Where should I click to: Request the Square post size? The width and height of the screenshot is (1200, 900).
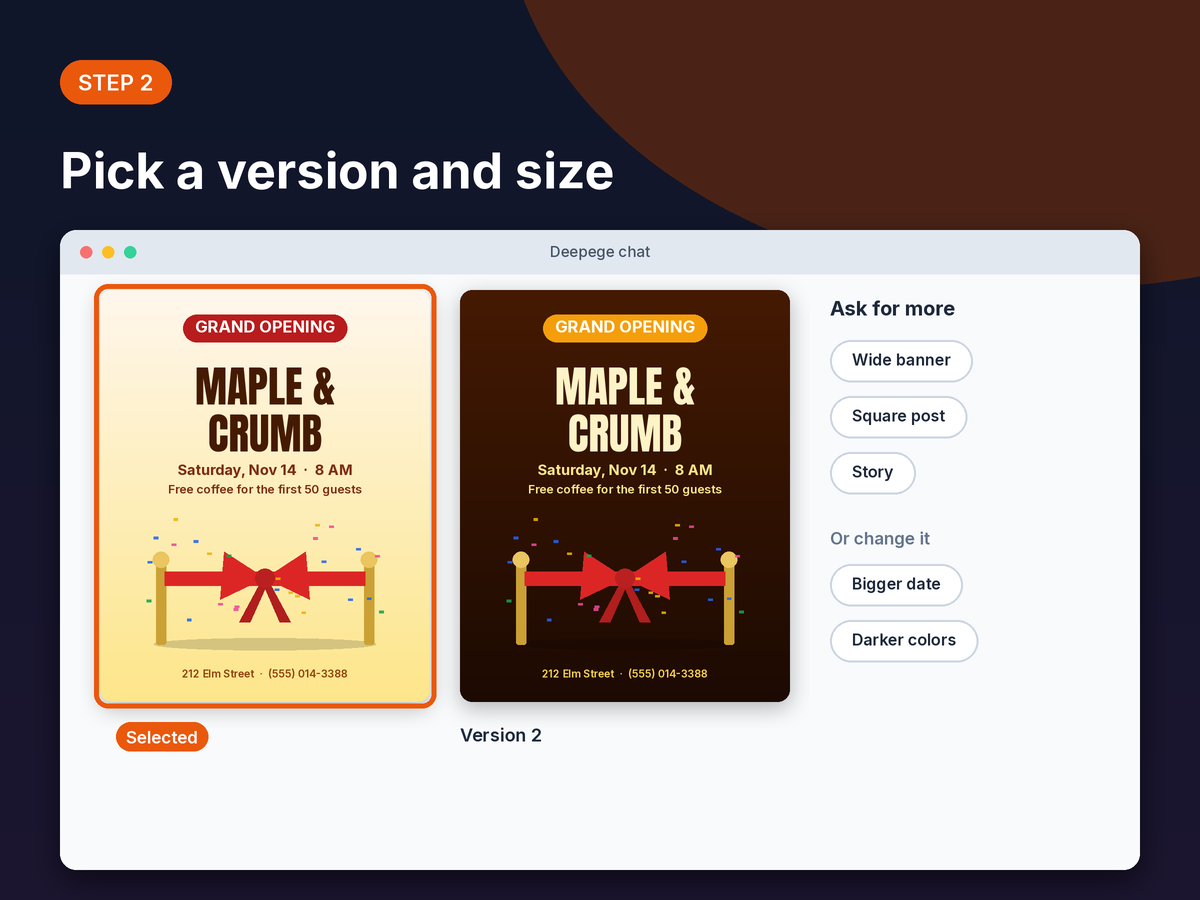(x=898, y=416)
